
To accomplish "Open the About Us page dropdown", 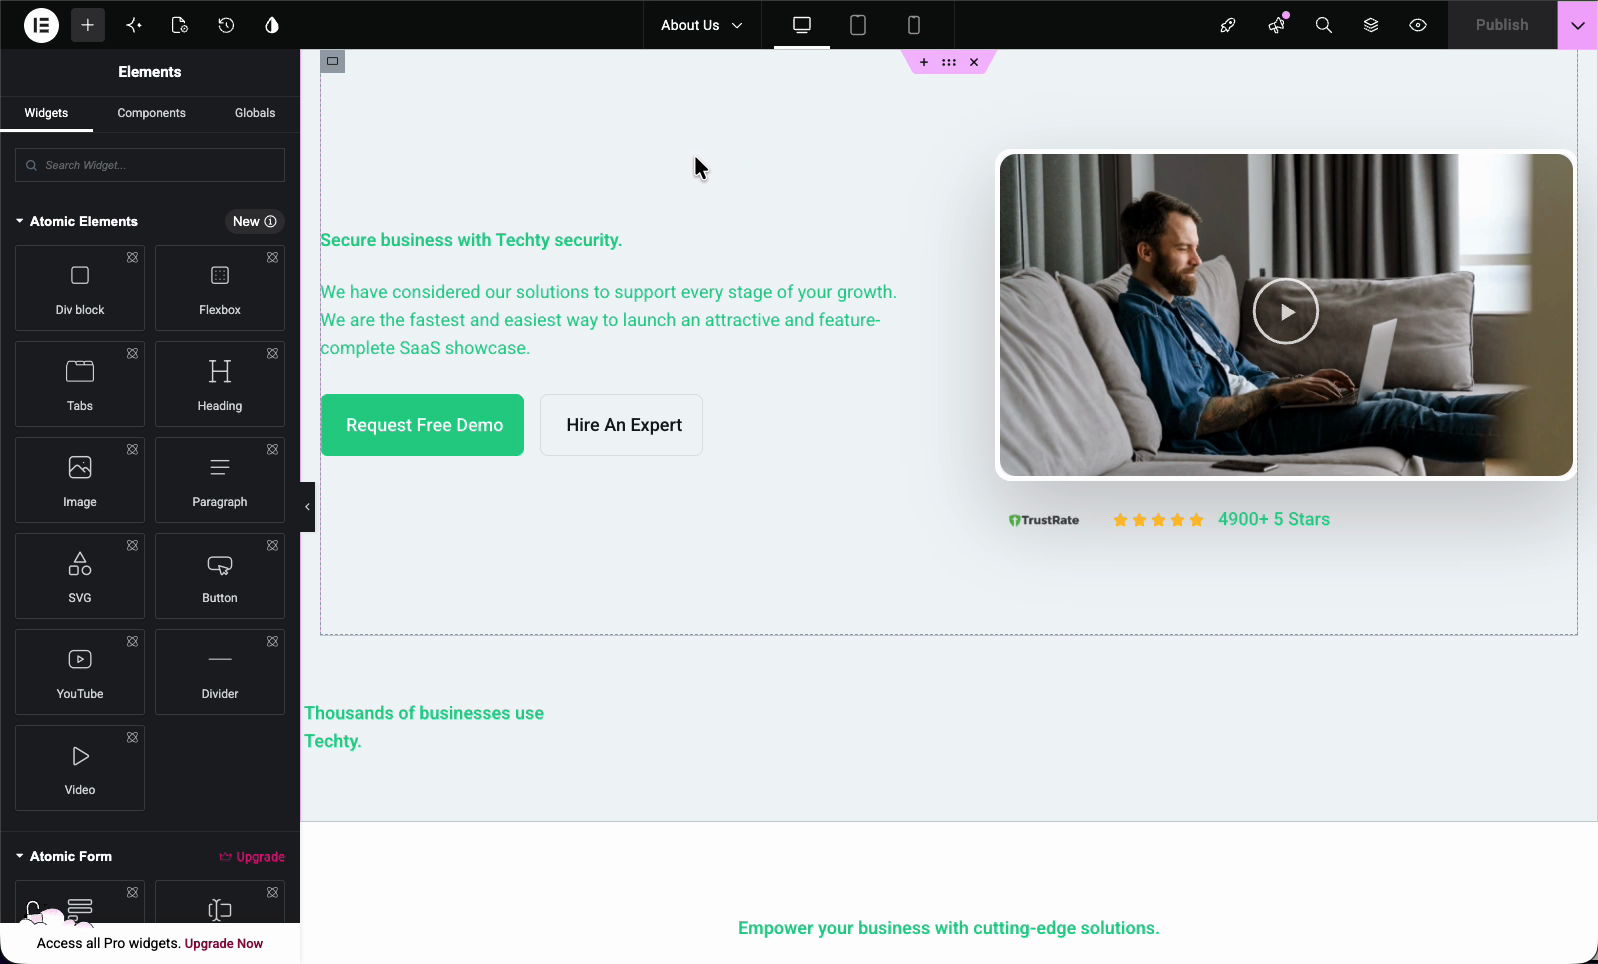I will click(x=702, y=25).
